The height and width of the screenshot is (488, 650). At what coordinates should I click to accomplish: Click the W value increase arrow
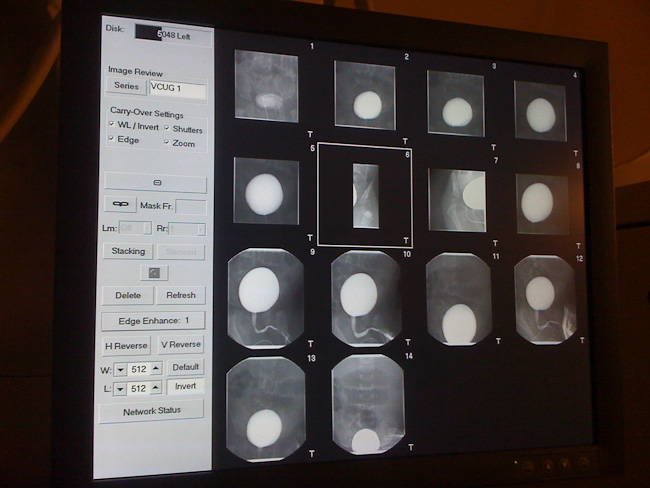pyautogui.click(x=156, y=367)
